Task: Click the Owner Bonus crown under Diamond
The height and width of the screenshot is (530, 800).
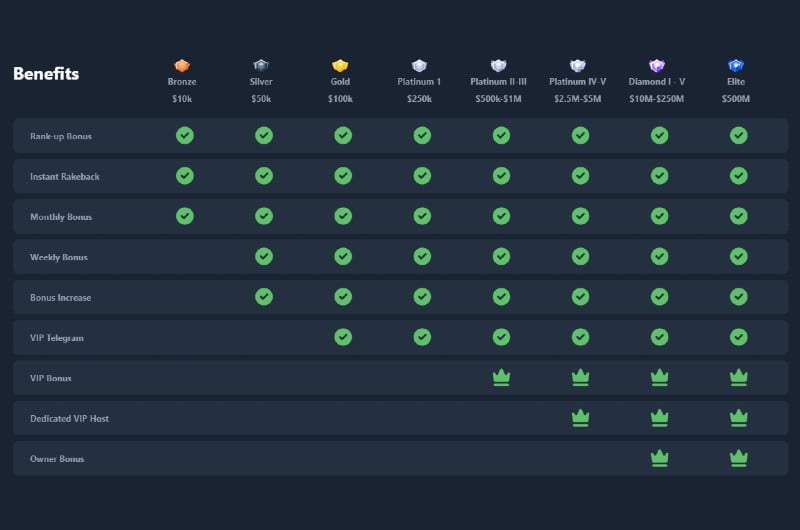Action: click(x=660, y=458)
